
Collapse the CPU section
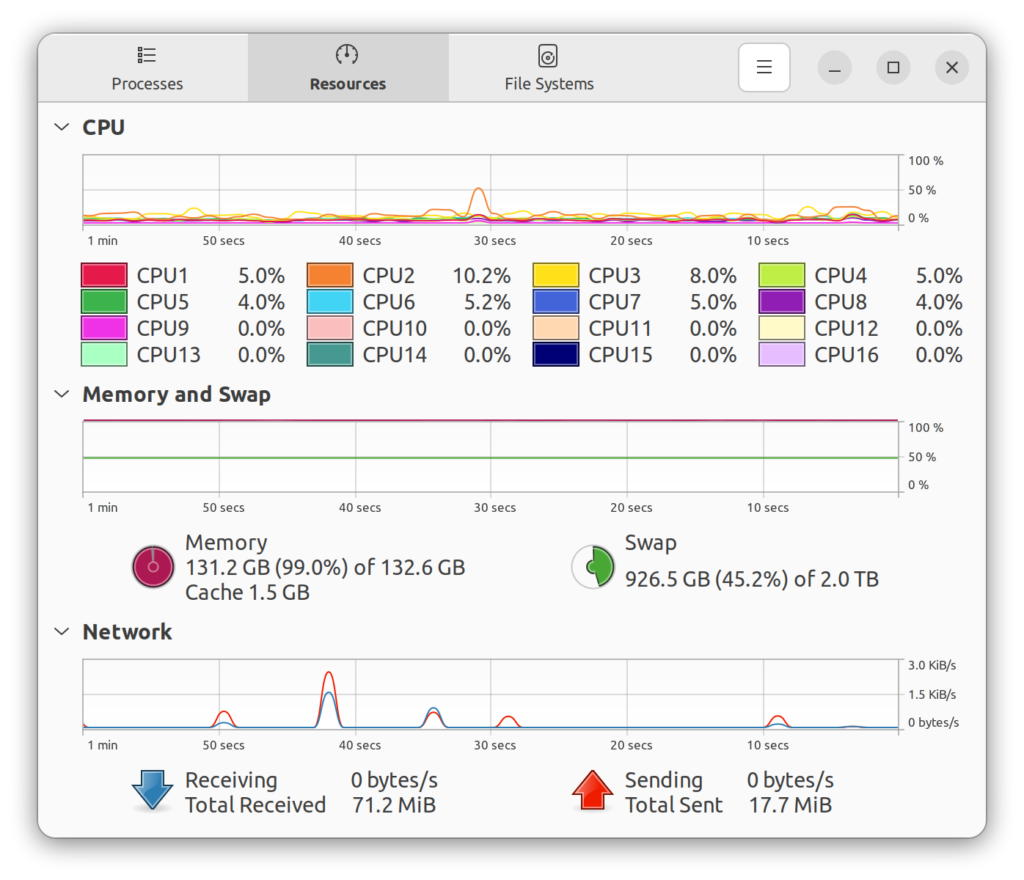point(62,128)
